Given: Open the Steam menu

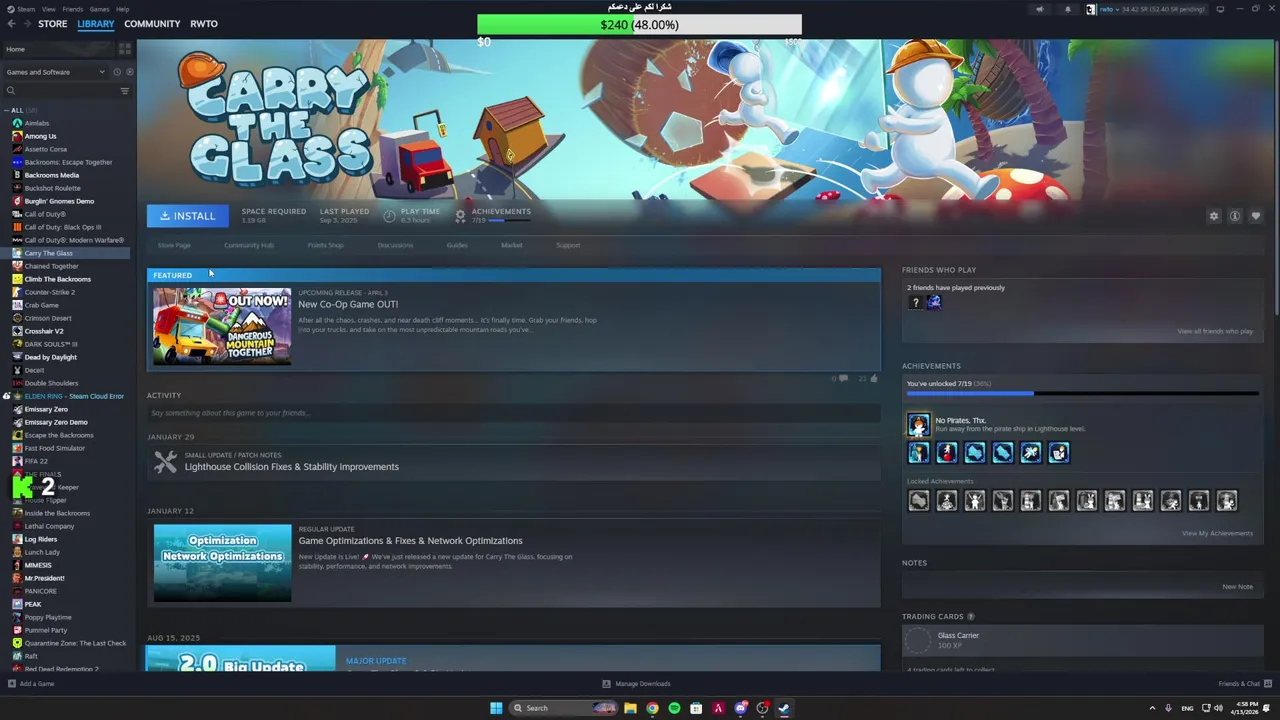Looking at the screenshot, I should click(x=26, y=9).
